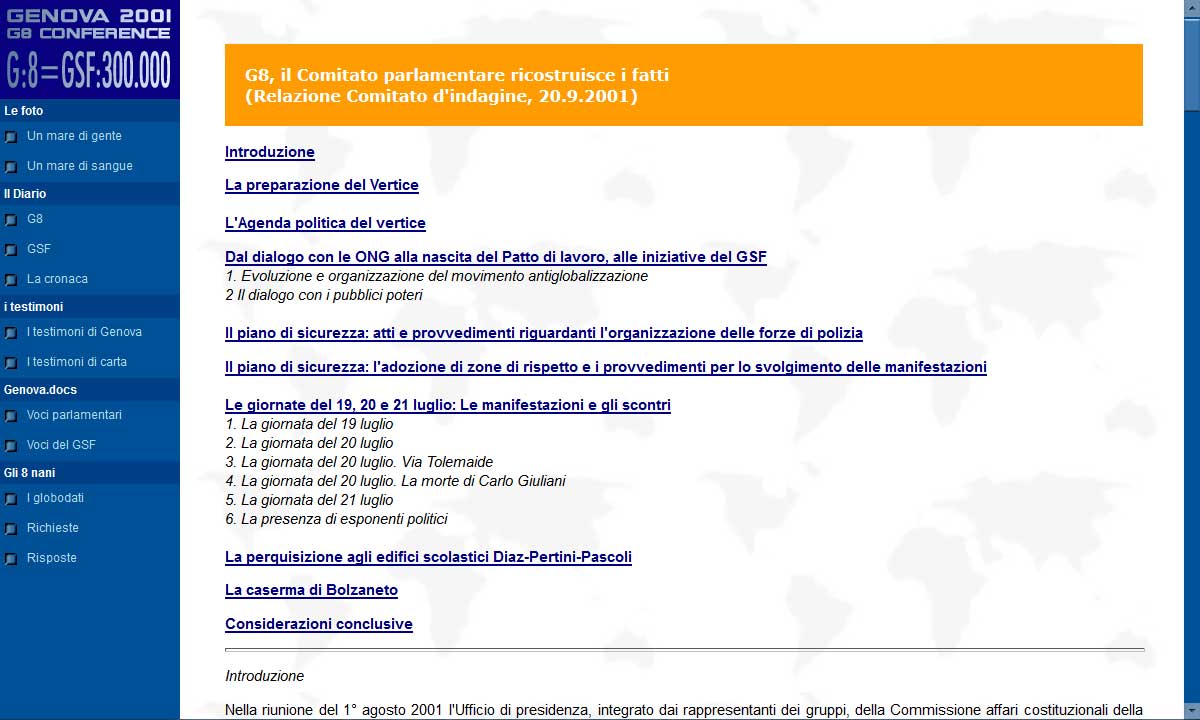Image resolution: width=1200 pixels, height=720 pixels.
Task: Click bullet icon beside Voci parlamentari
Action: pyautogui.click(x=11, y=416)
